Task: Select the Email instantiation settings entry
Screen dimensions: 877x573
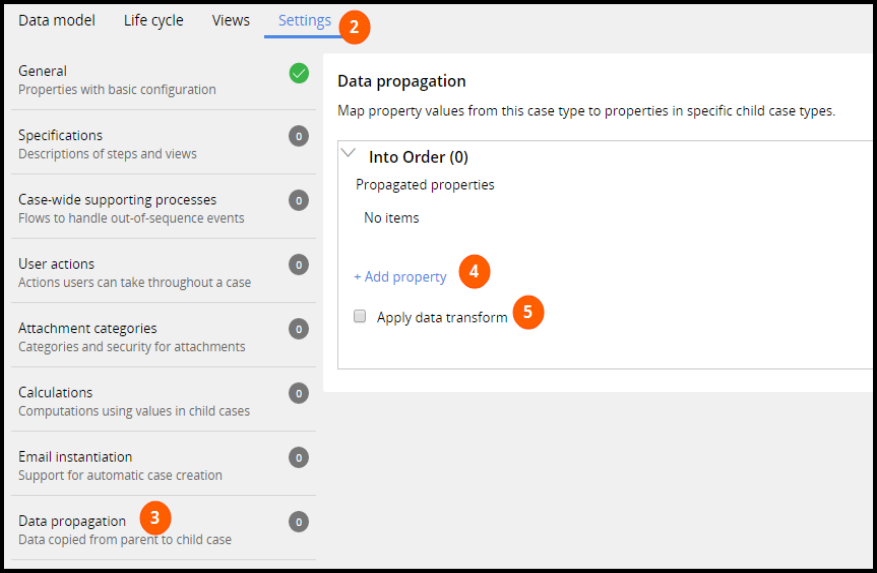Action: click(x=75, y=457)
